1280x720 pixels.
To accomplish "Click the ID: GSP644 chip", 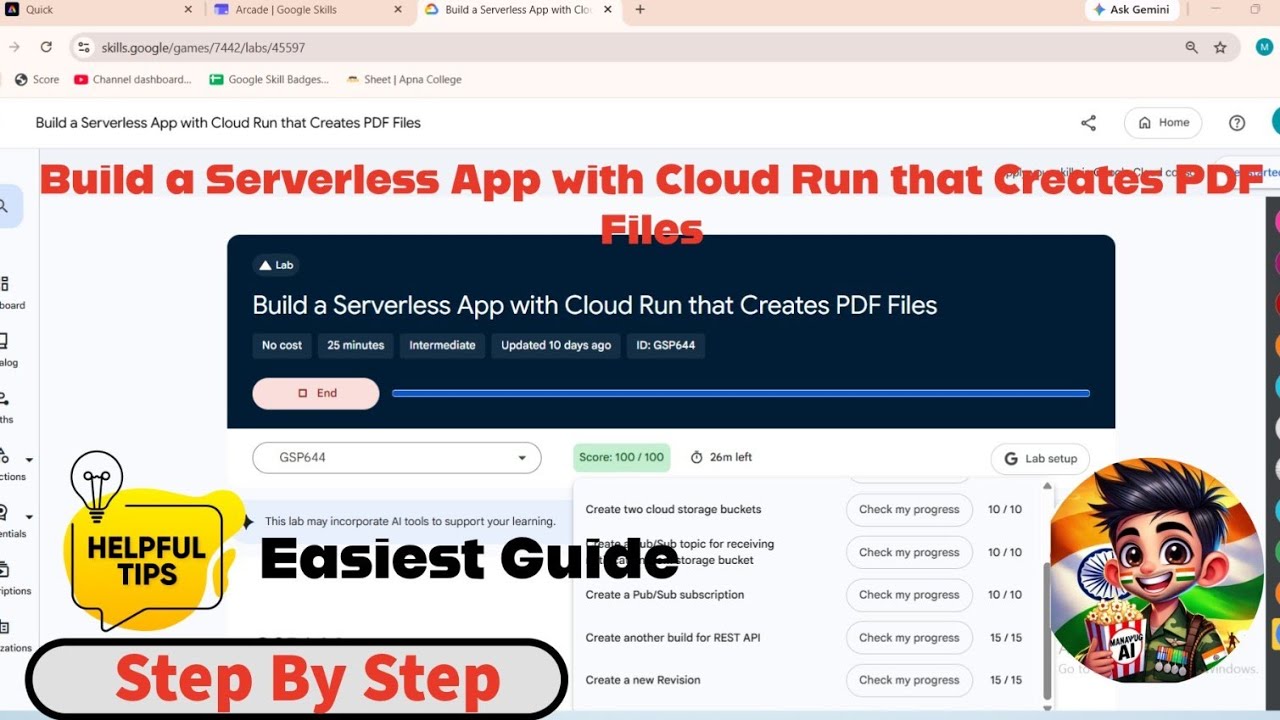I will tap(666, 345).
